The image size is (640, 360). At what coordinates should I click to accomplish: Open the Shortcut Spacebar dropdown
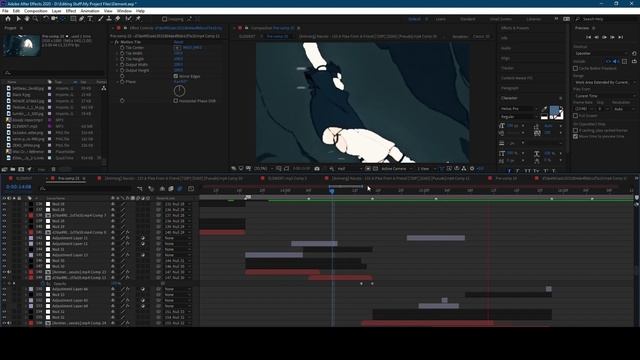coord(601,53)
